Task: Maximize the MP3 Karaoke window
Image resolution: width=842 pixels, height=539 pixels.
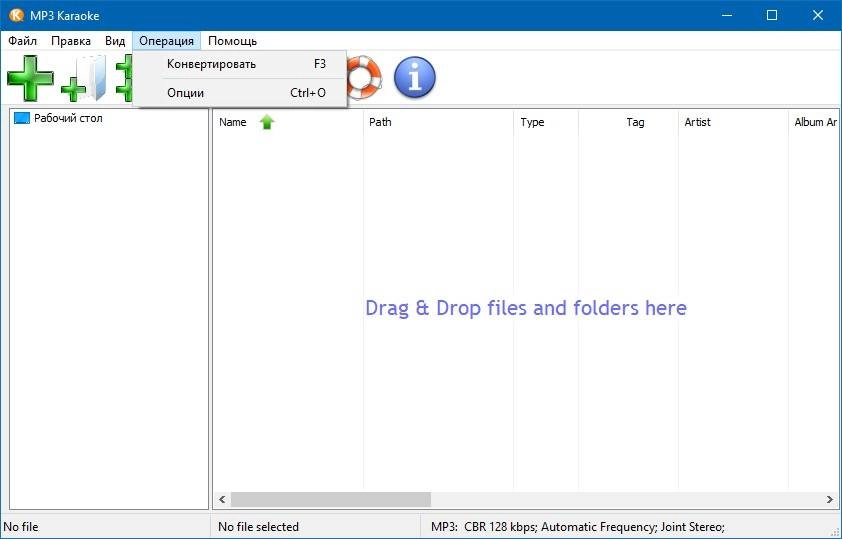Action: pos(772,15)
